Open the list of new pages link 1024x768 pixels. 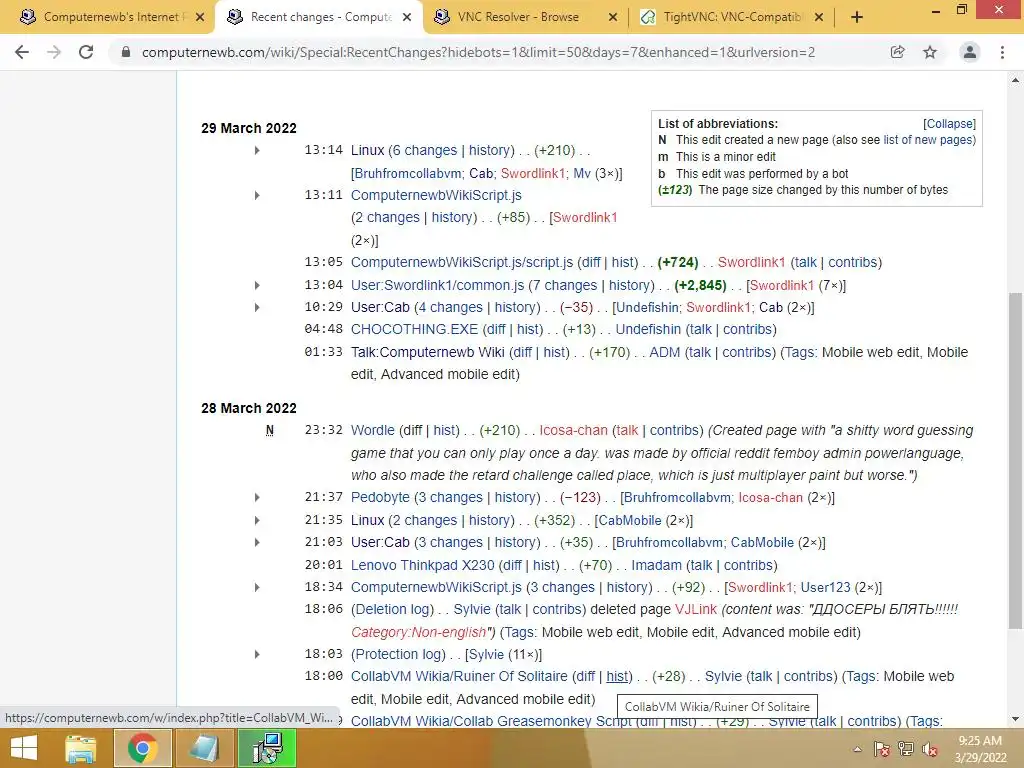point(928,140)
